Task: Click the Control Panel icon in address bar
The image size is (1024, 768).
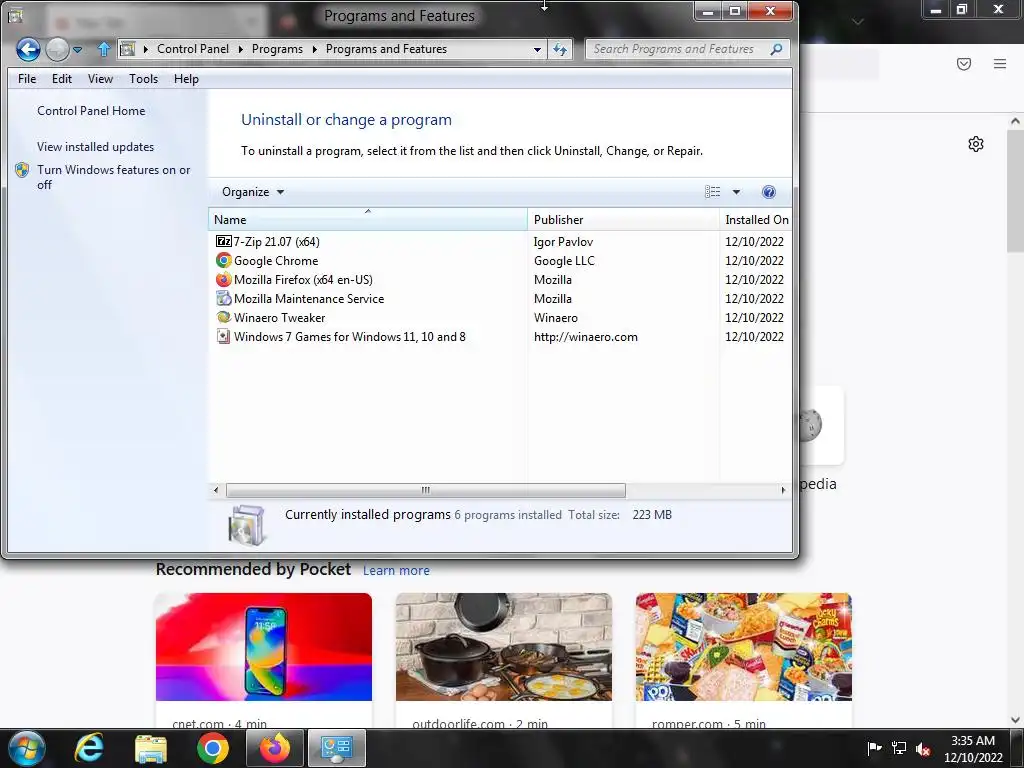Action: [x=128, y=49]
